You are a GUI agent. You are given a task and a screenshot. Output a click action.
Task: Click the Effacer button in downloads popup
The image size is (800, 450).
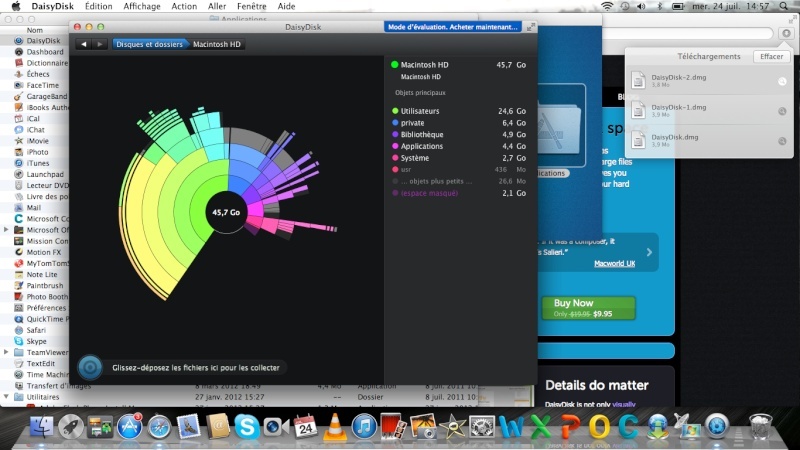[771, 57]
